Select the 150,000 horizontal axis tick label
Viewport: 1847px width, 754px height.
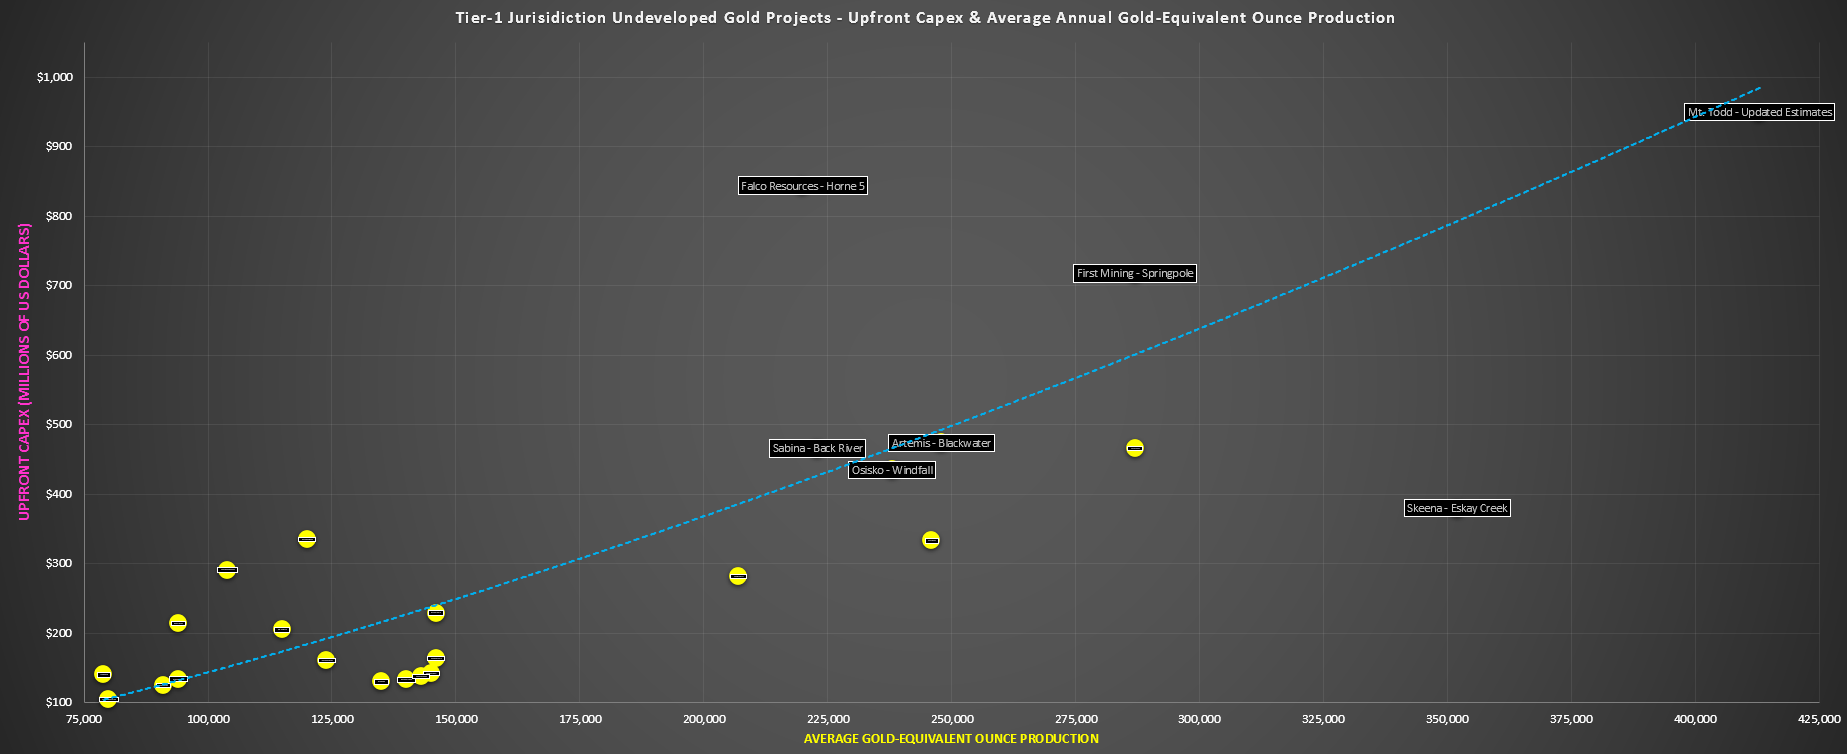[x=457, y=719]
